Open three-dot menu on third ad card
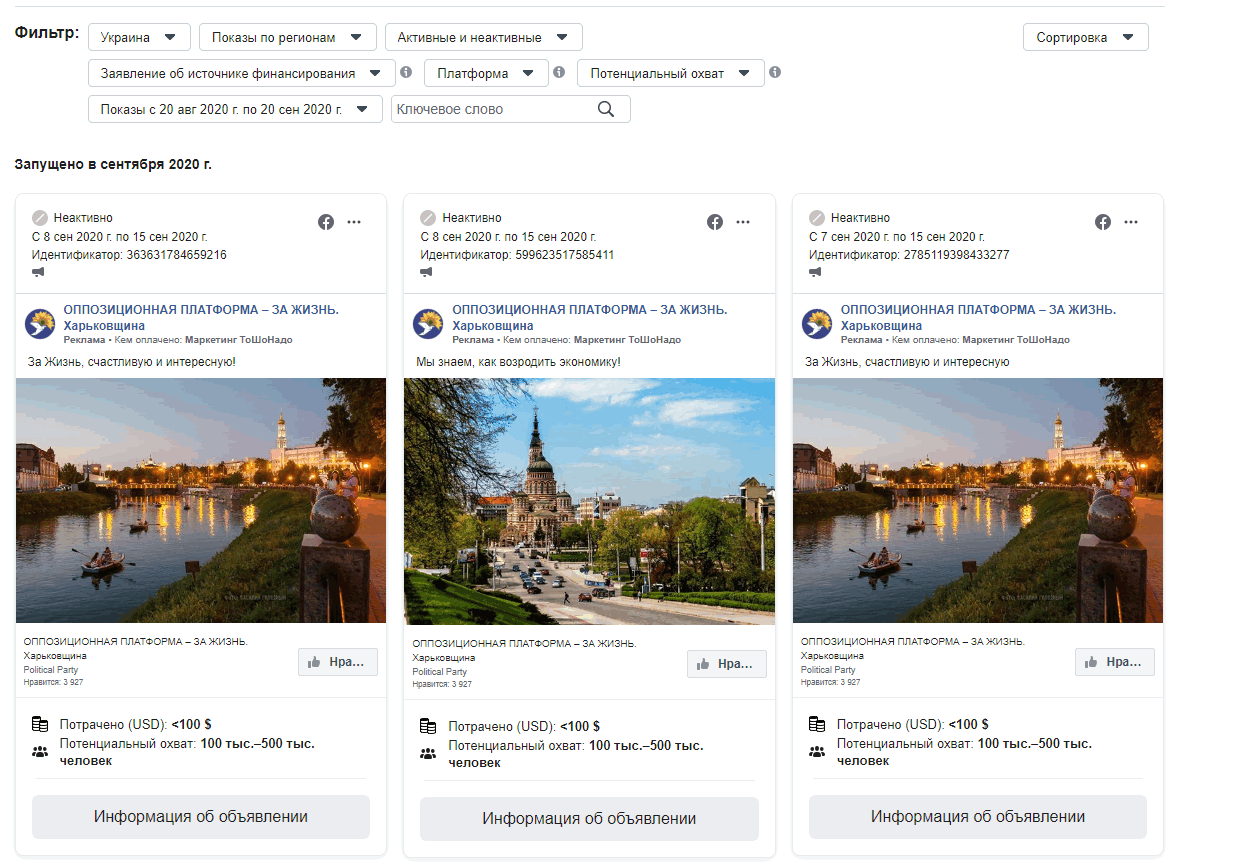 [x=1131, y=222]
